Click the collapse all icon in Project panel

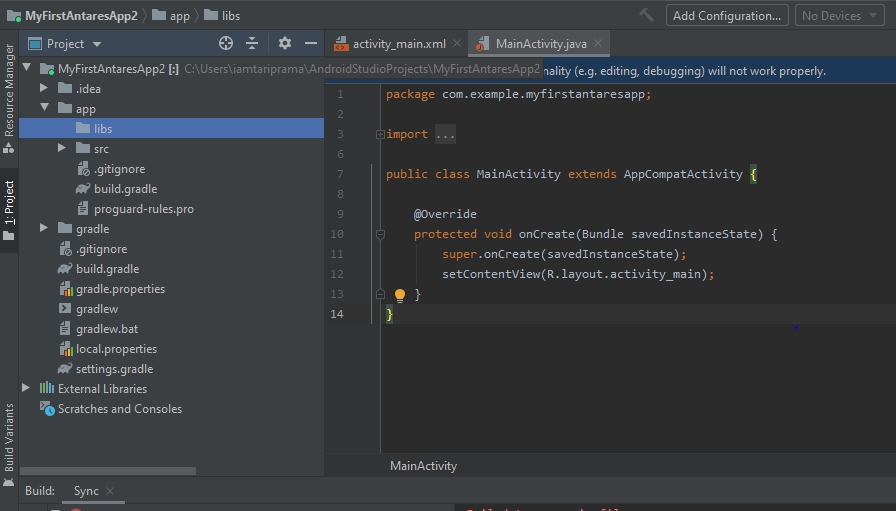(252, 43)
